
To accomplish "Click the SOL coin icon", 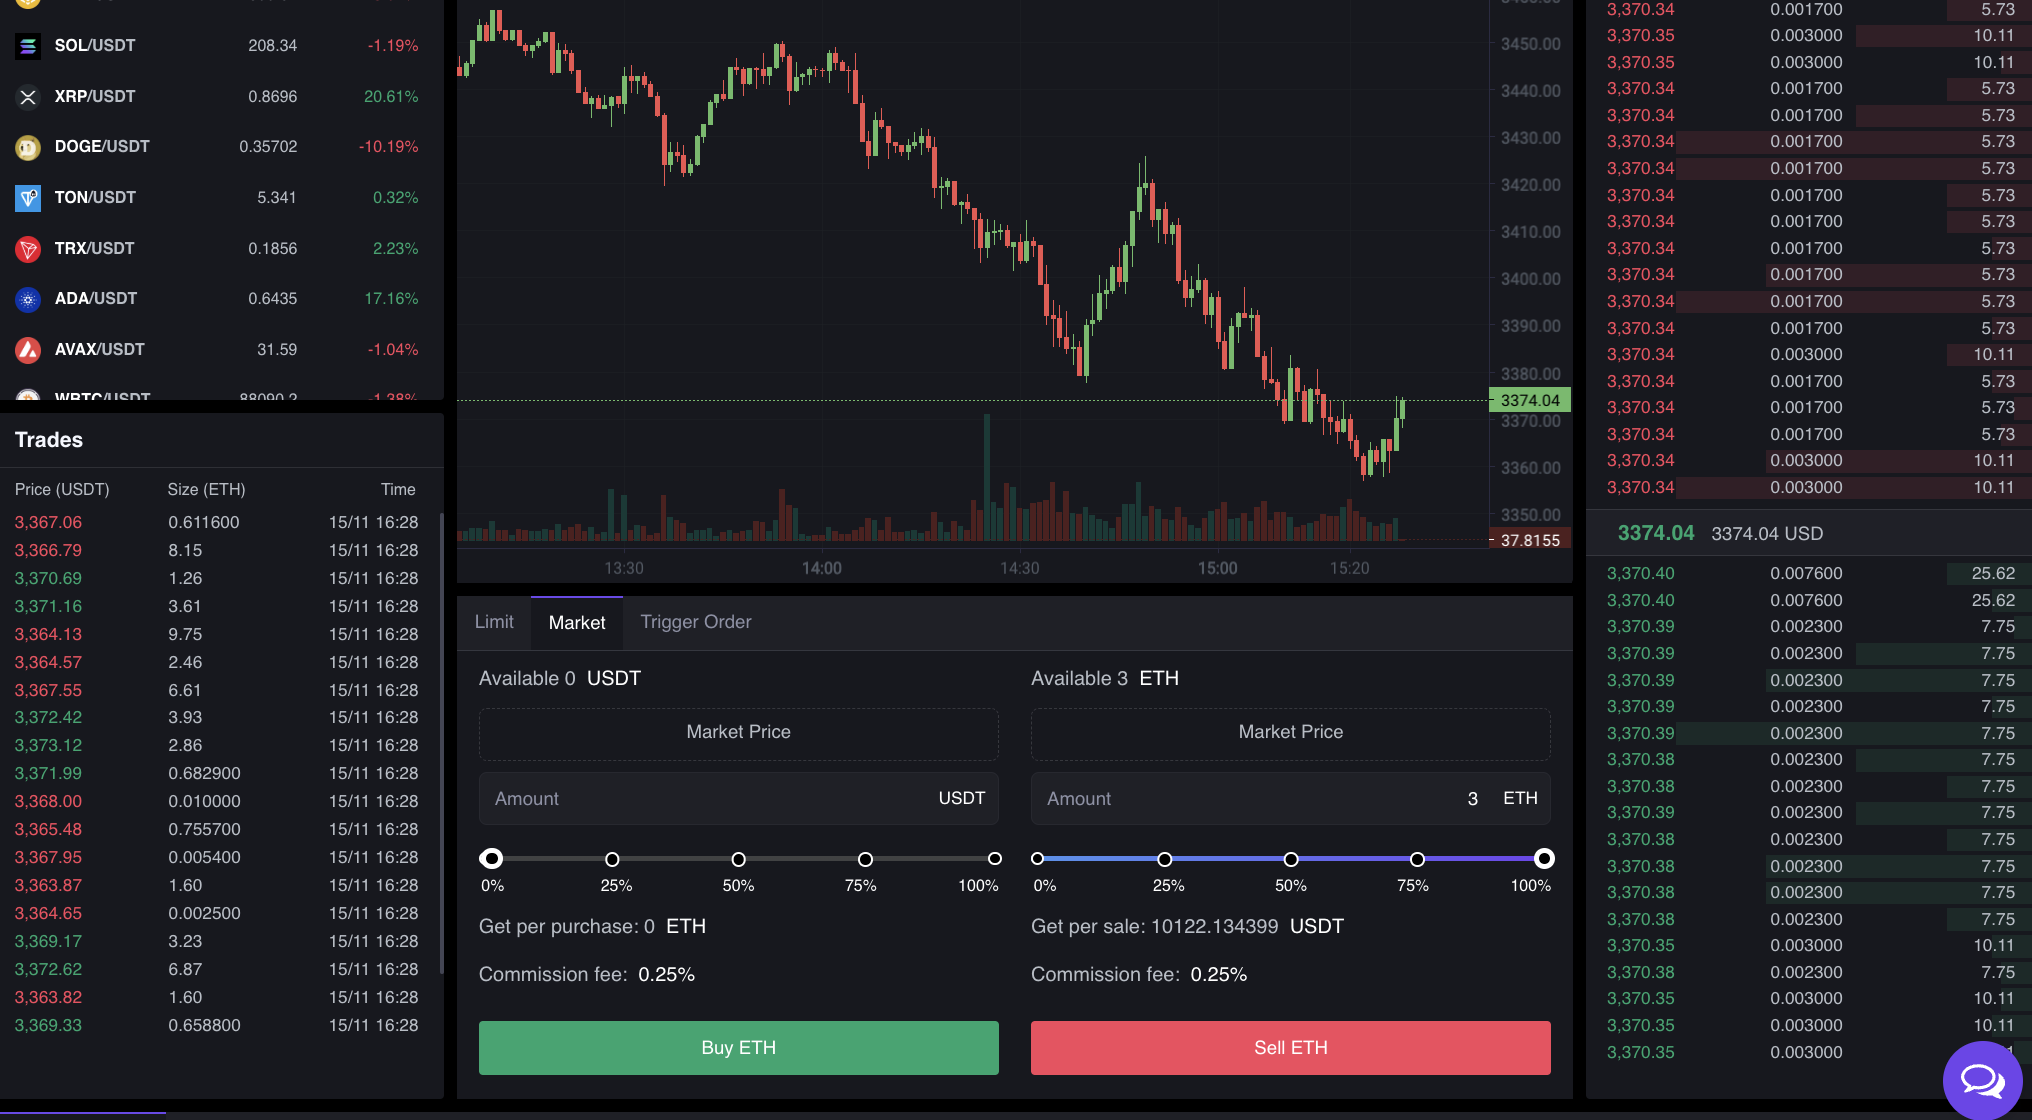I will point(28,46).
